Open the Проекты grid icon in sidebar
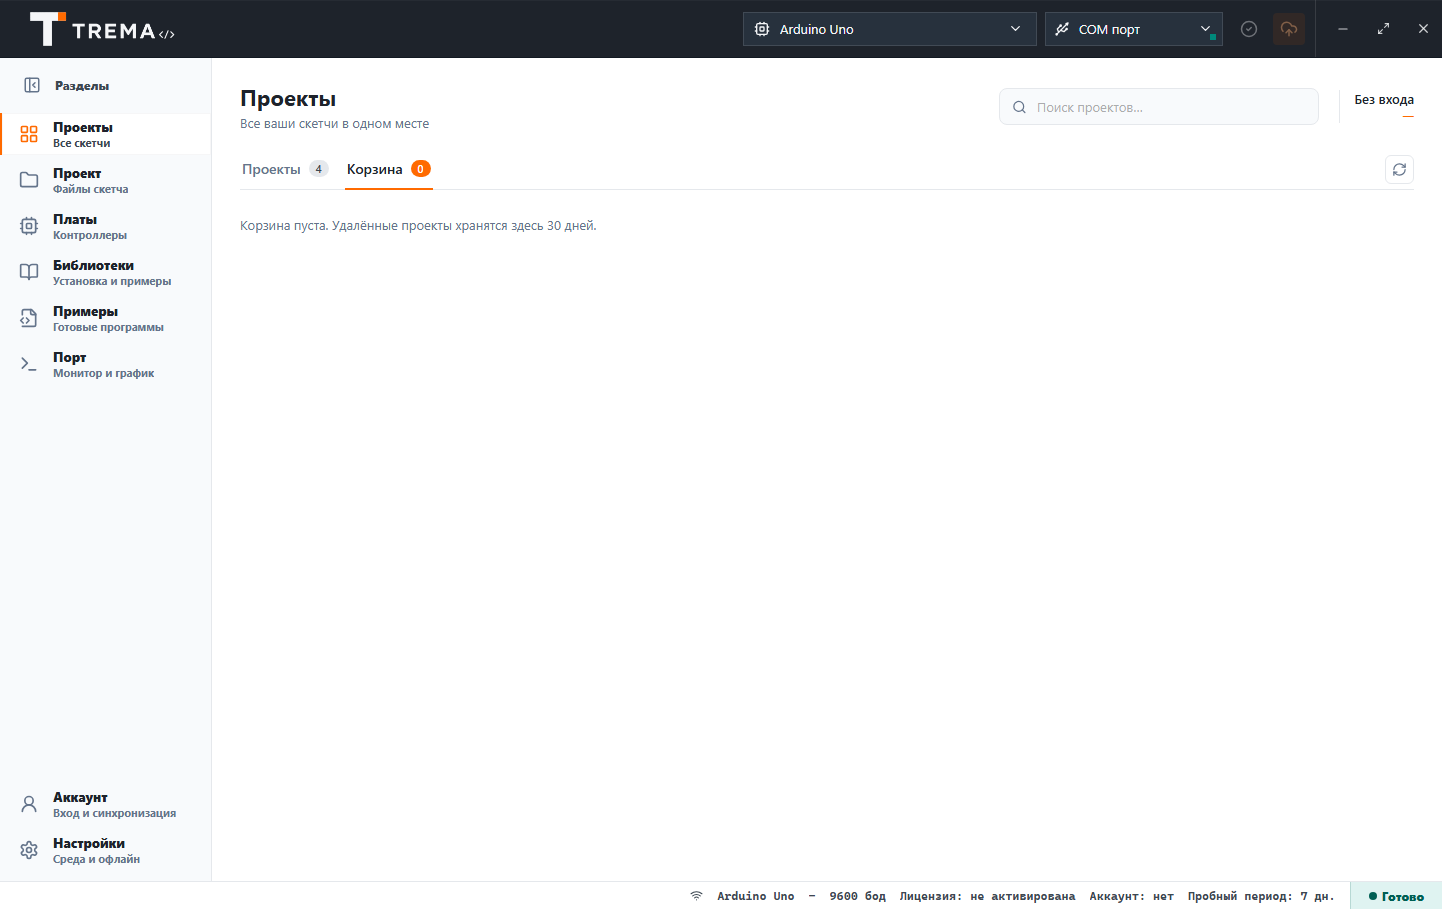 (29, 134)
